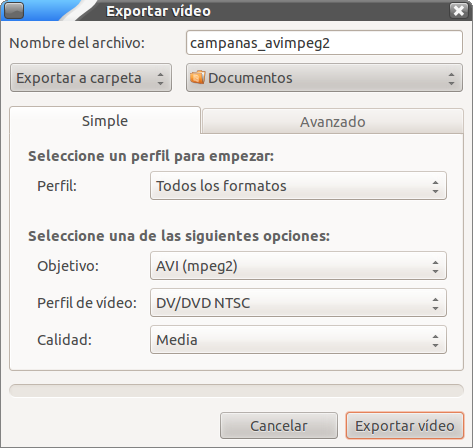Open the Calidad dropdown set to Media

pos(298,340)
